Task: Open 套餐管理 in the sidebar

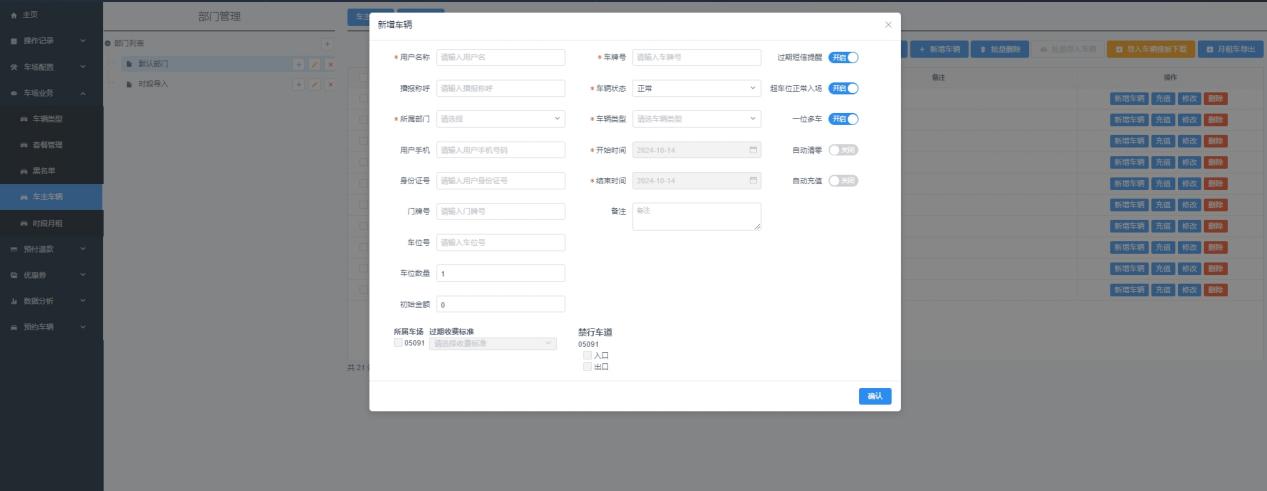Action: (51, 145)
